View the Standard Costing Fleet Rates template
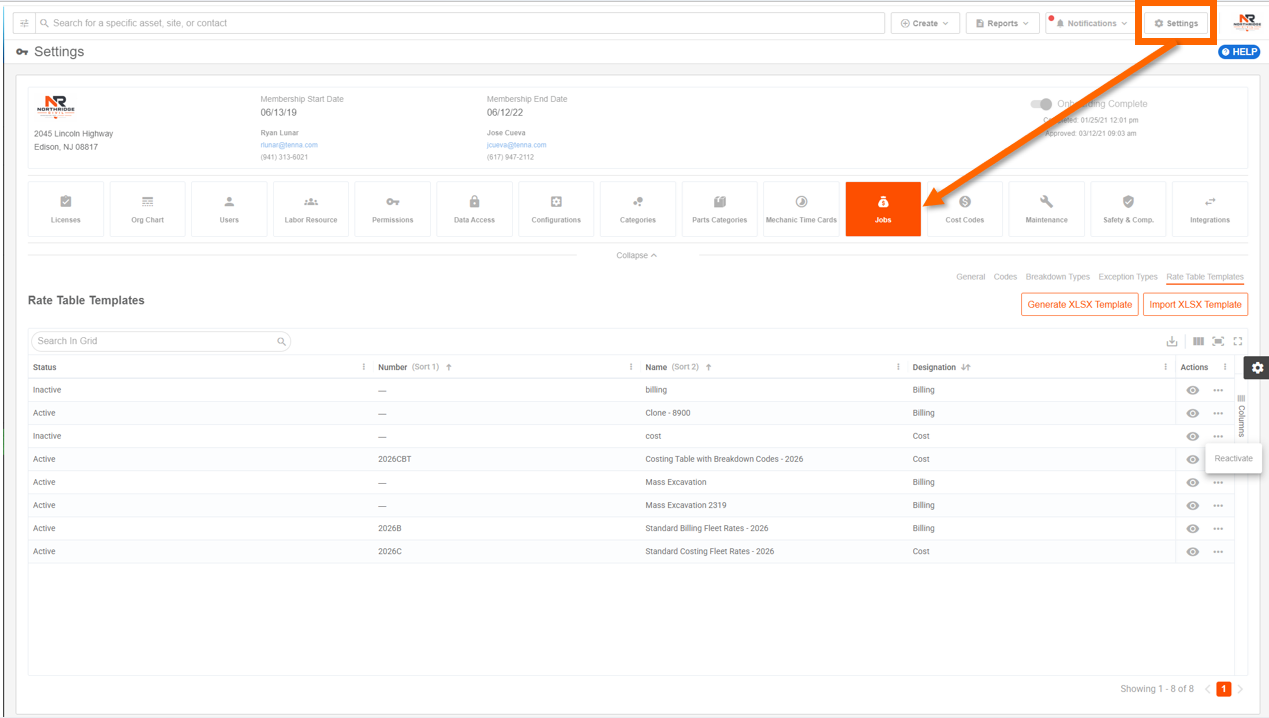1269x718 pixels. click(1192, 552)
